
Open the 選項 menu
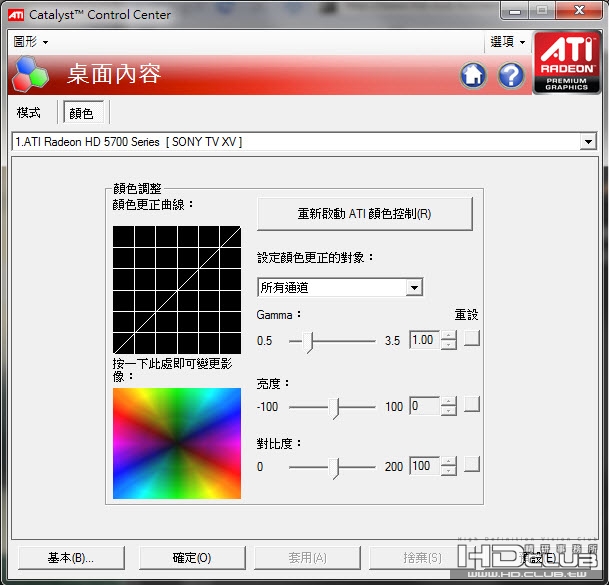click(x=507, y=42)
